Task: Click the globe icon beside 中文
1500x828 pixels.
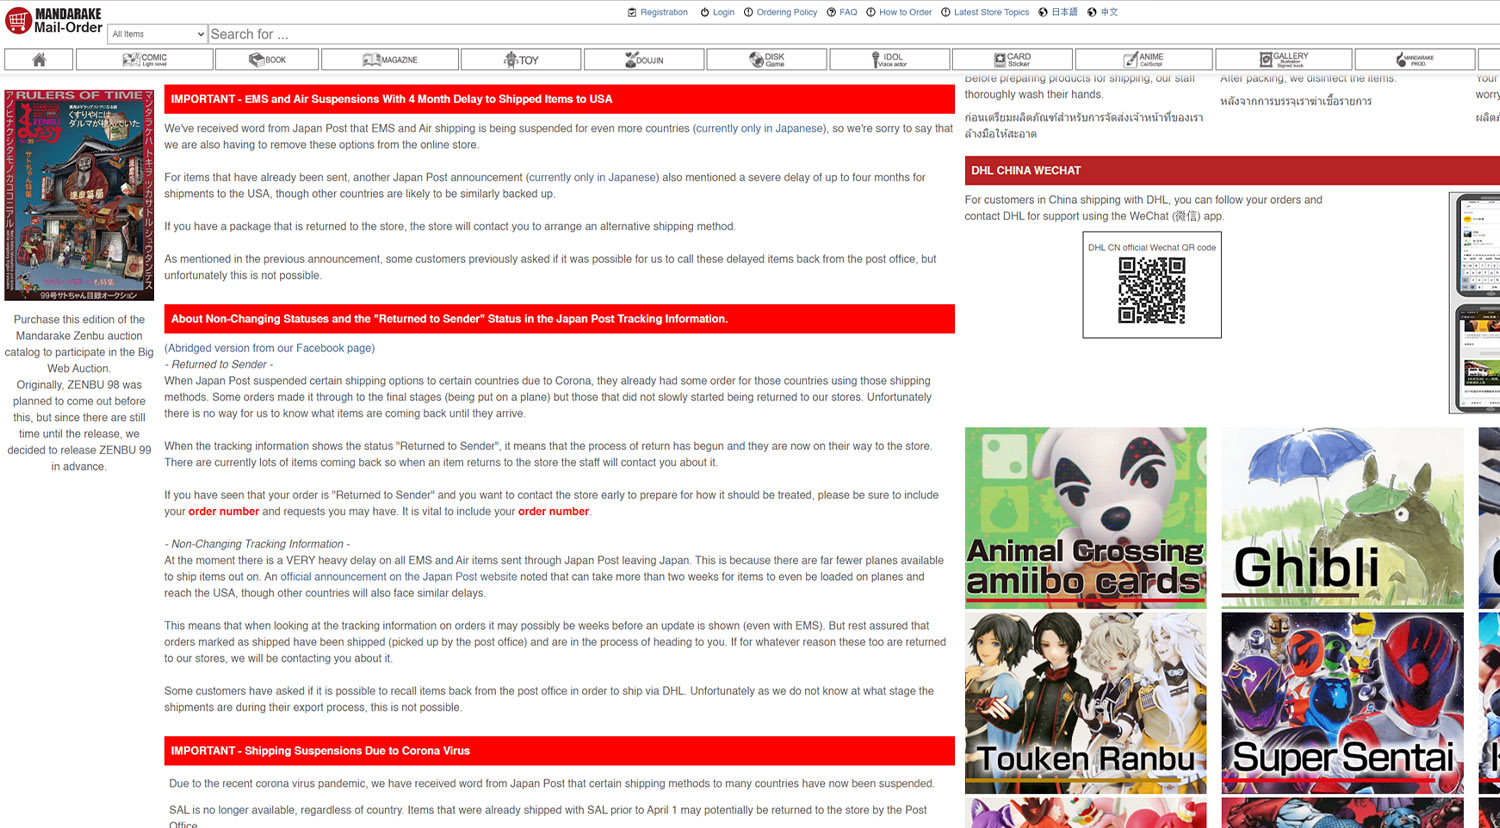Action: pos(1092,12)
